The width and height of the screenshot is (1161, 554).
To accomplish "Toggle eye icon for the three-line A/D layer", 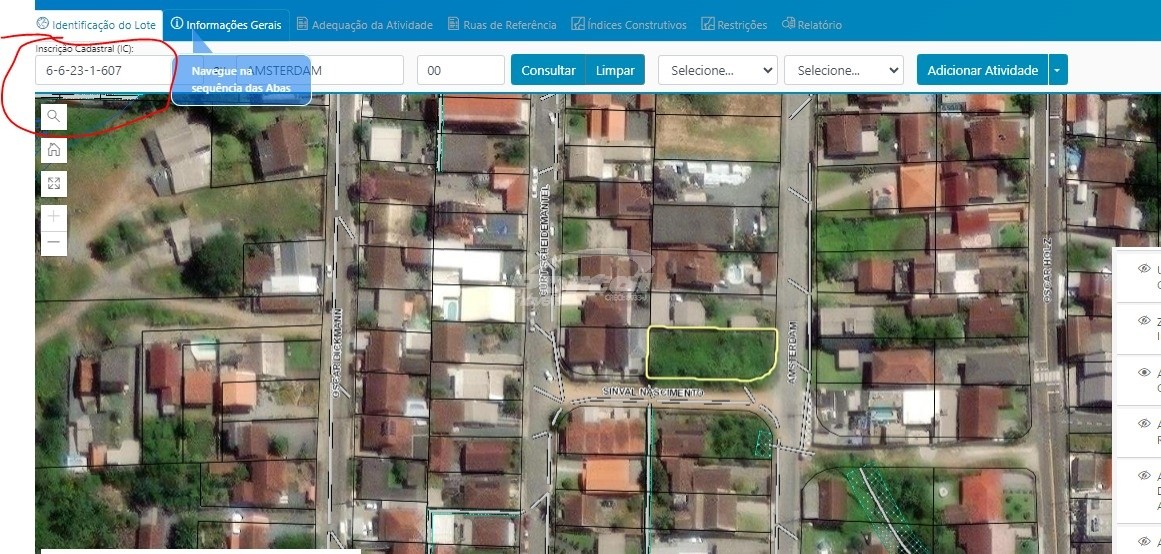I will pyautogui.click(x=1144, y=475).
